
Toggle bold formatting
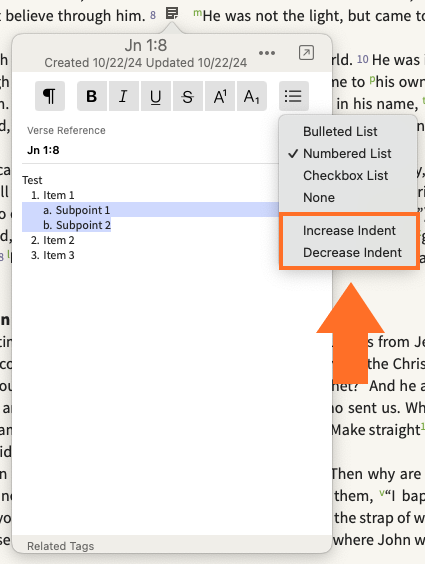[92, 96]
